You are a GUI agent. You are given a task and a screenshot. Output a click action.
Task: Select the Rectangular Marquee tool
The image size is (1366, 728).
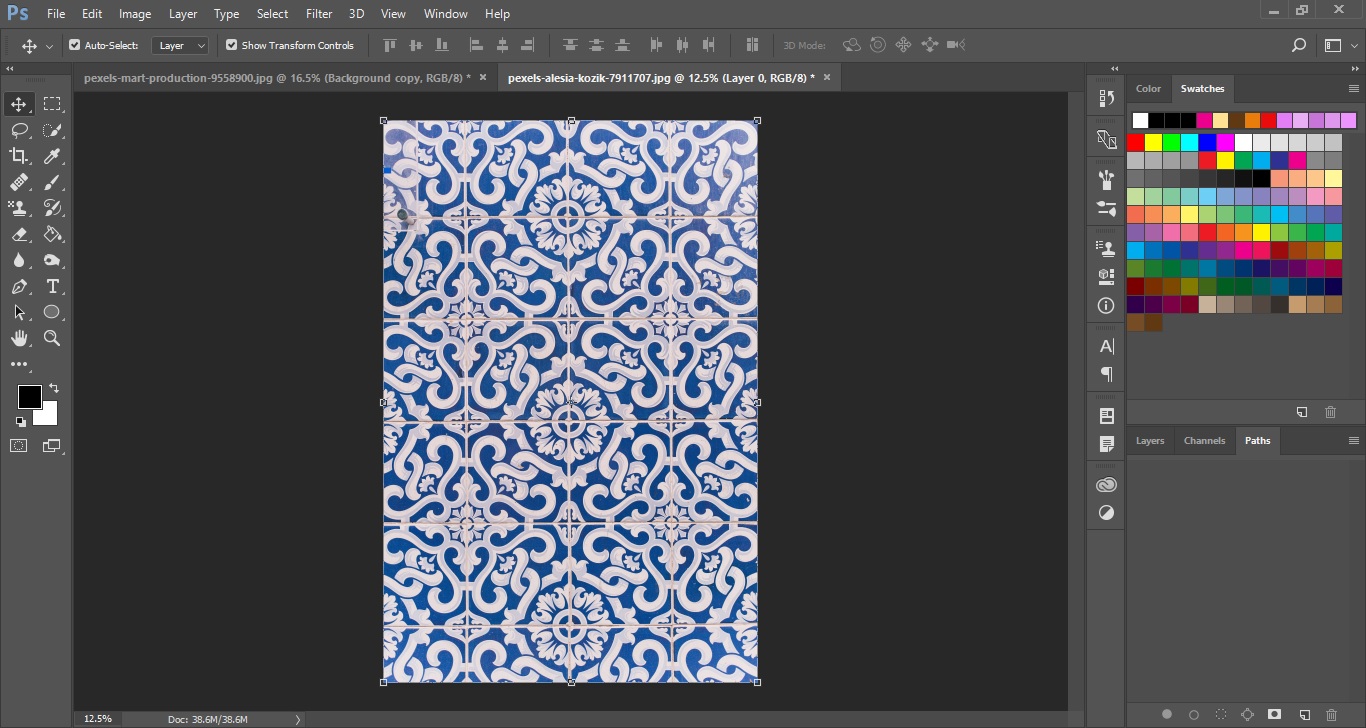52,104
